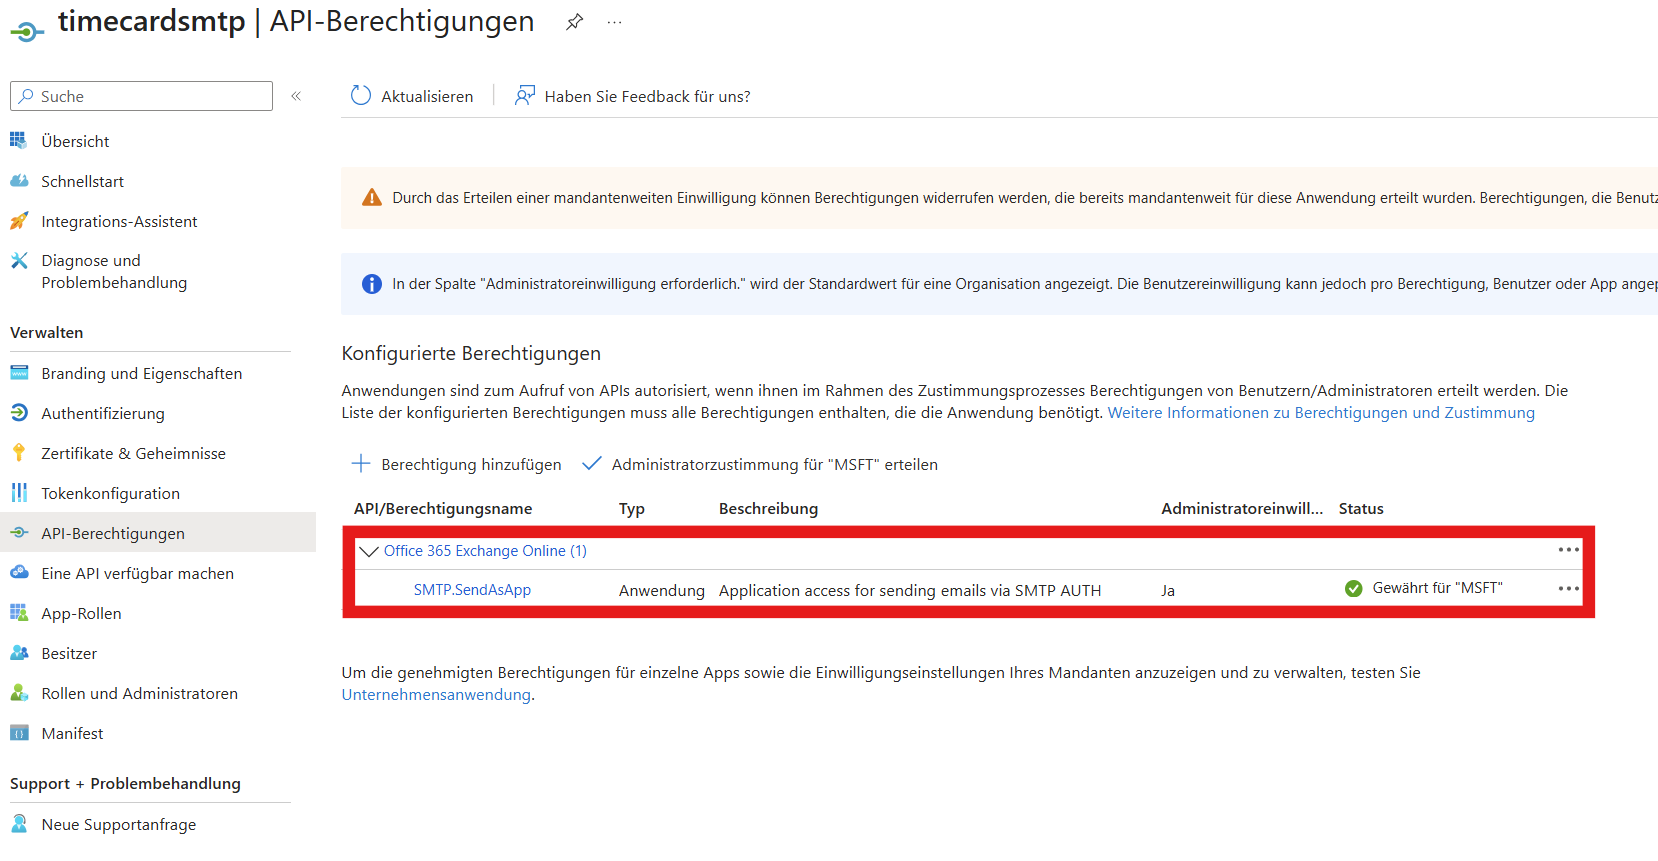Open the Weitere Informationen zu Berechtigungen link
The height and width of the screenshot is (861, 1658).
point(1321,413)
